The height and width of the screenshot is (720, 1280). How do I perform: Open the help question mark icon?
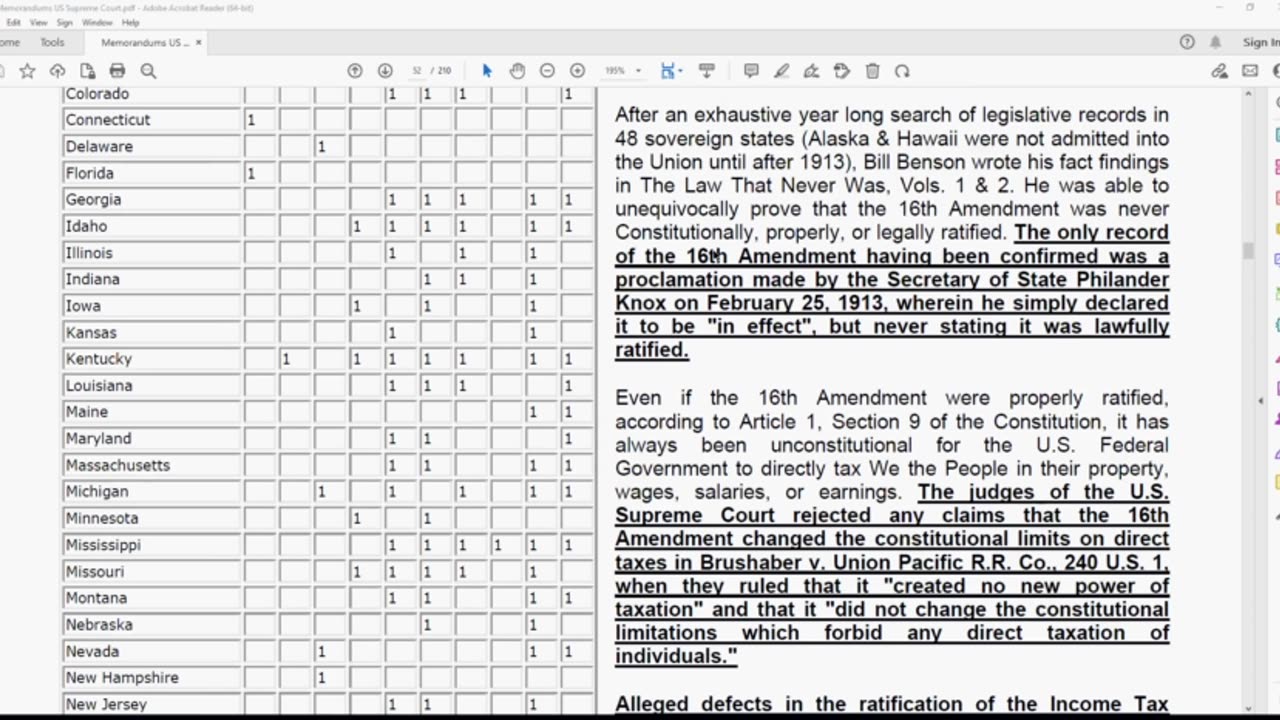1187,42
